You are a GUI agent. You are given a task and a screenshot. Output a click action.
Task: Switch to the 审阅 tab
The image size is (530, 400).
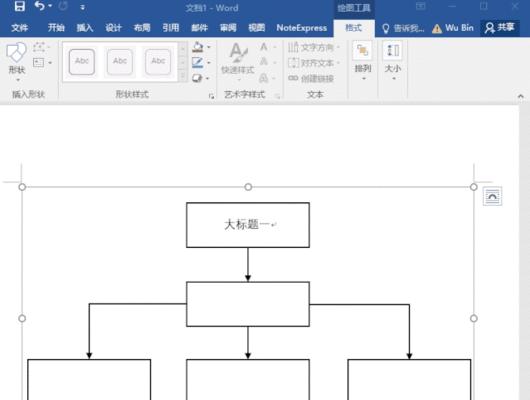point(228,28)
